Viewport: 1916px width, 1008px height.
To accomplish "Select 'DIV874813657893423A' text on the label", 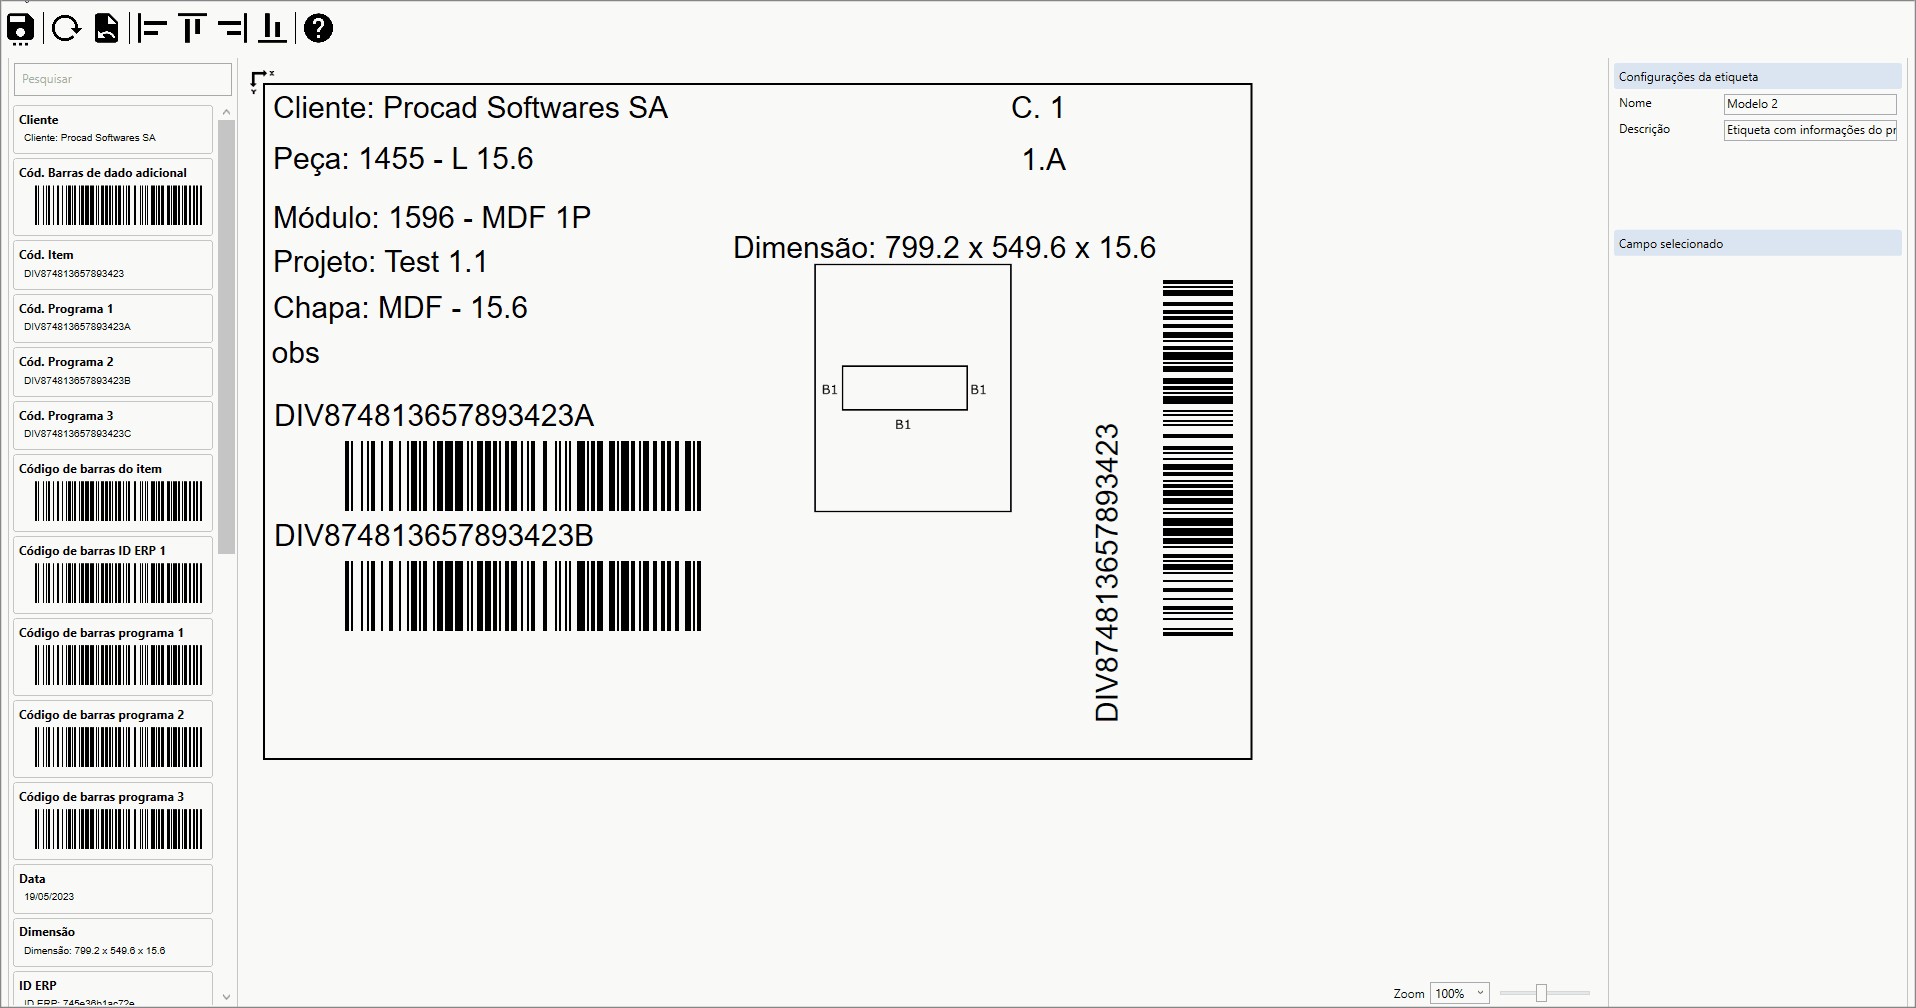I will (434, 416).
